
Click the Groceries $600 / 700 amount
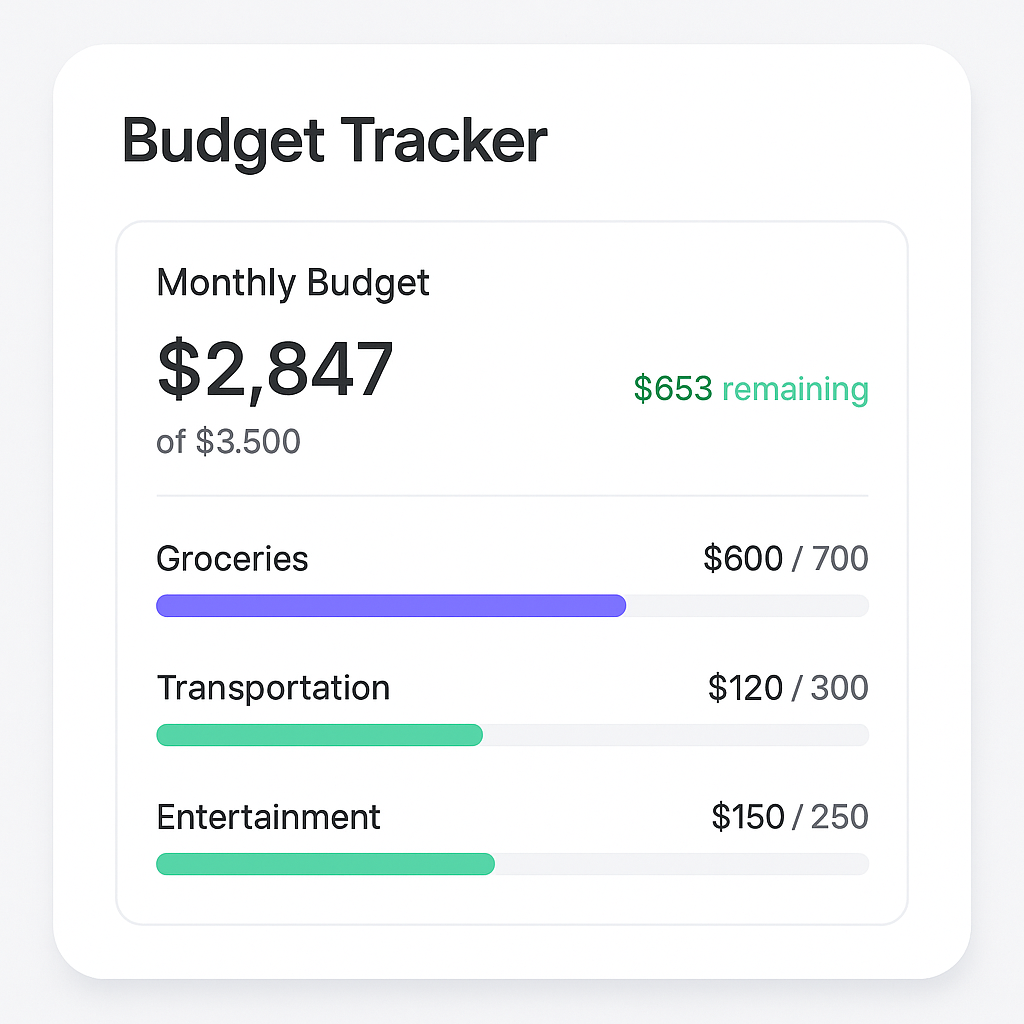[786, 558]
